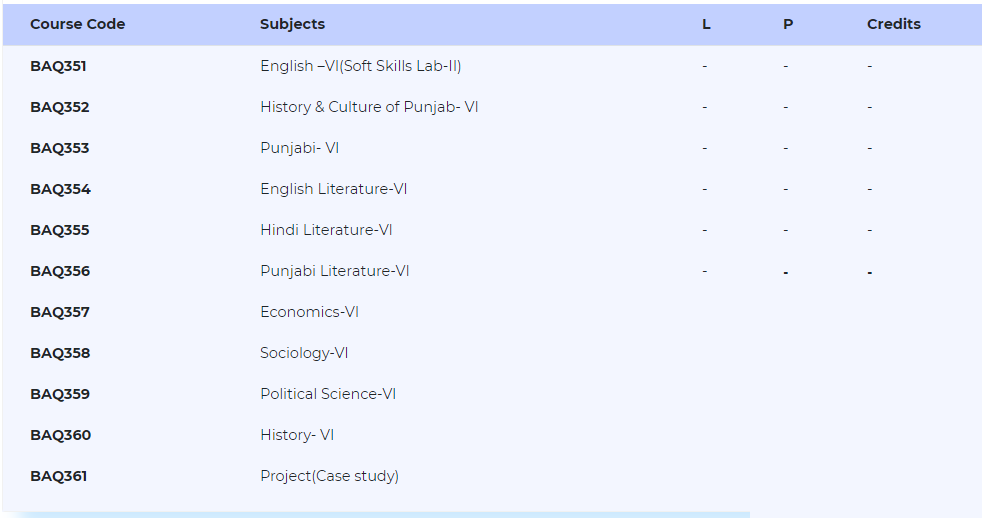Click English Literature-VI subject
982x518 pixels.
click(333, 189)
